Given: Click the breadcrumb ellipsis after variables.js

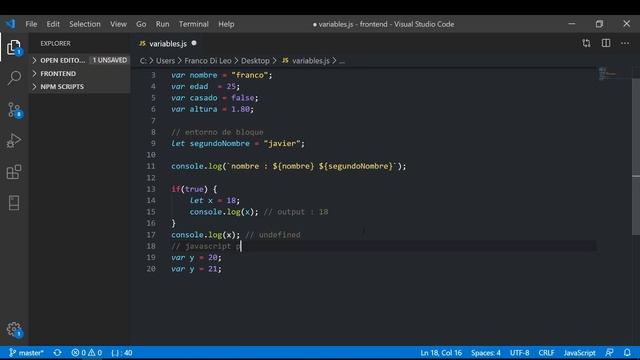Looking at the screenshot, I should pos(342,61).
